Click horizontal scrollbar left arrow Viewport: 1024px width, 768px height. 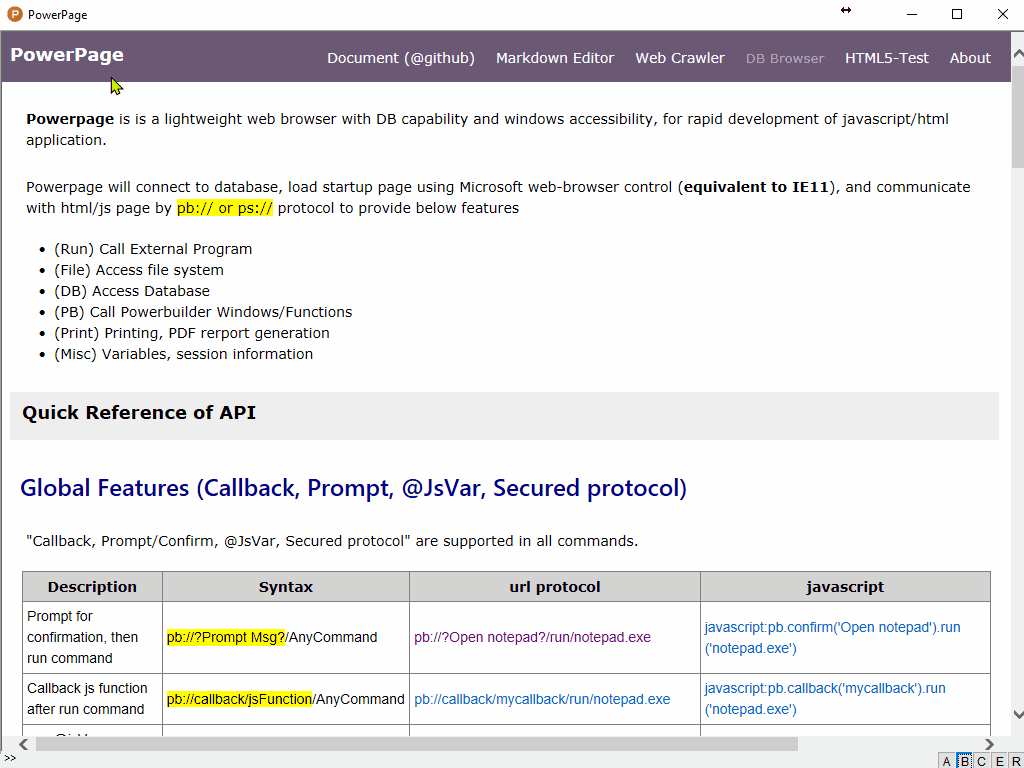[24, 744]
